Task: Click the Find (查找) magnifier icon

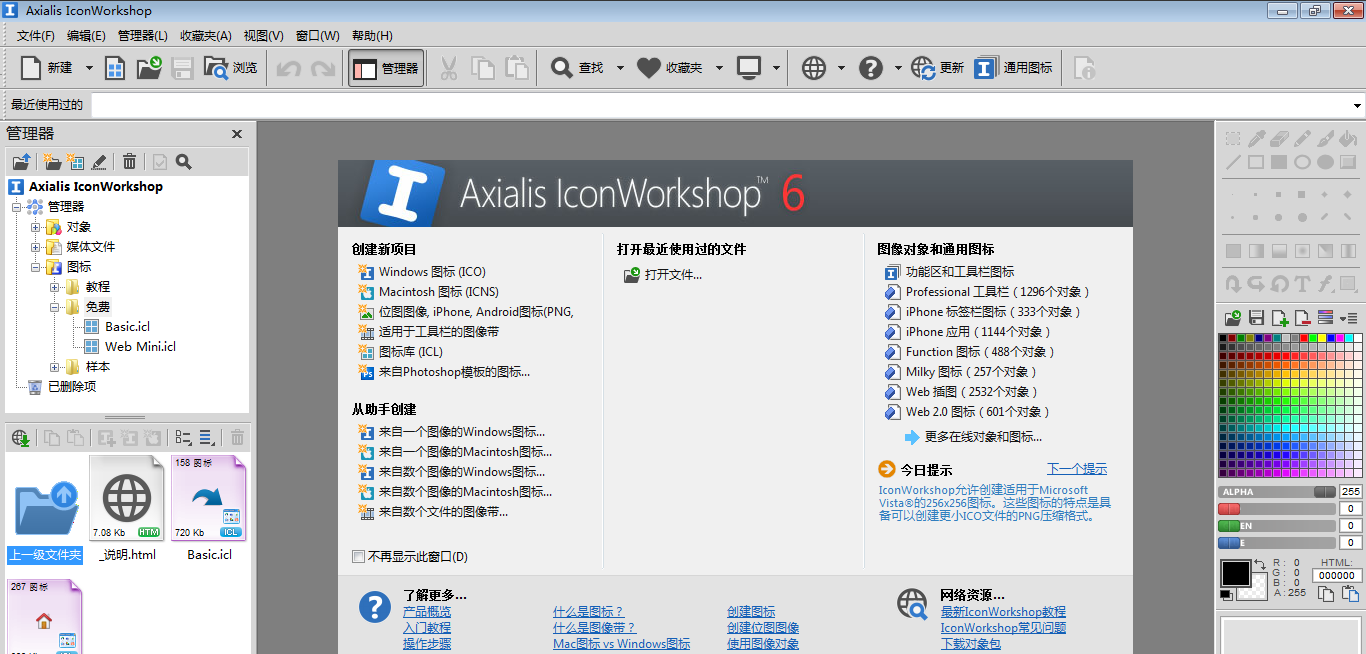Action: (x=563, y=68)
